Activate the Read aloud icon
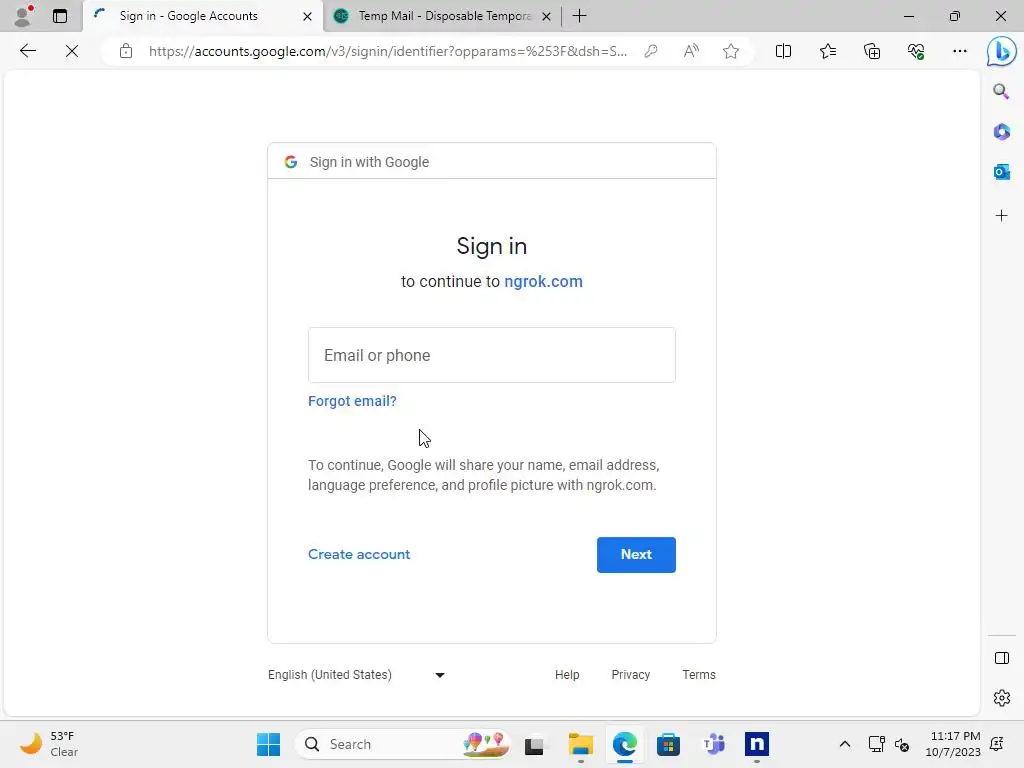The width and height of the screenshot is (1024, 768). [691, 51]
